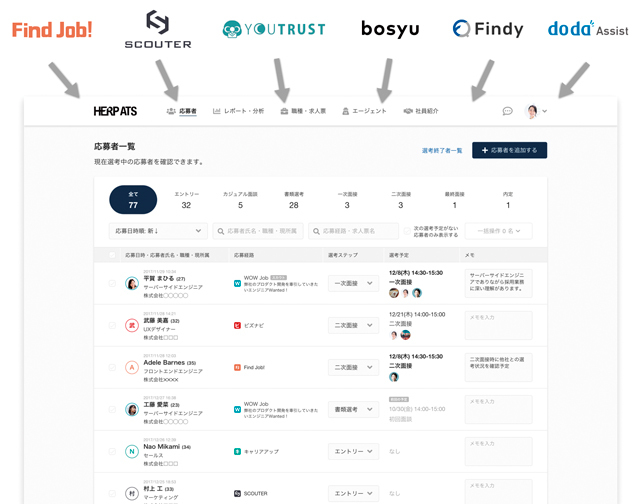Click the orange Find Job! source icon
The width and height of the screenshot is (640, 504).
[x=237, y=367]
